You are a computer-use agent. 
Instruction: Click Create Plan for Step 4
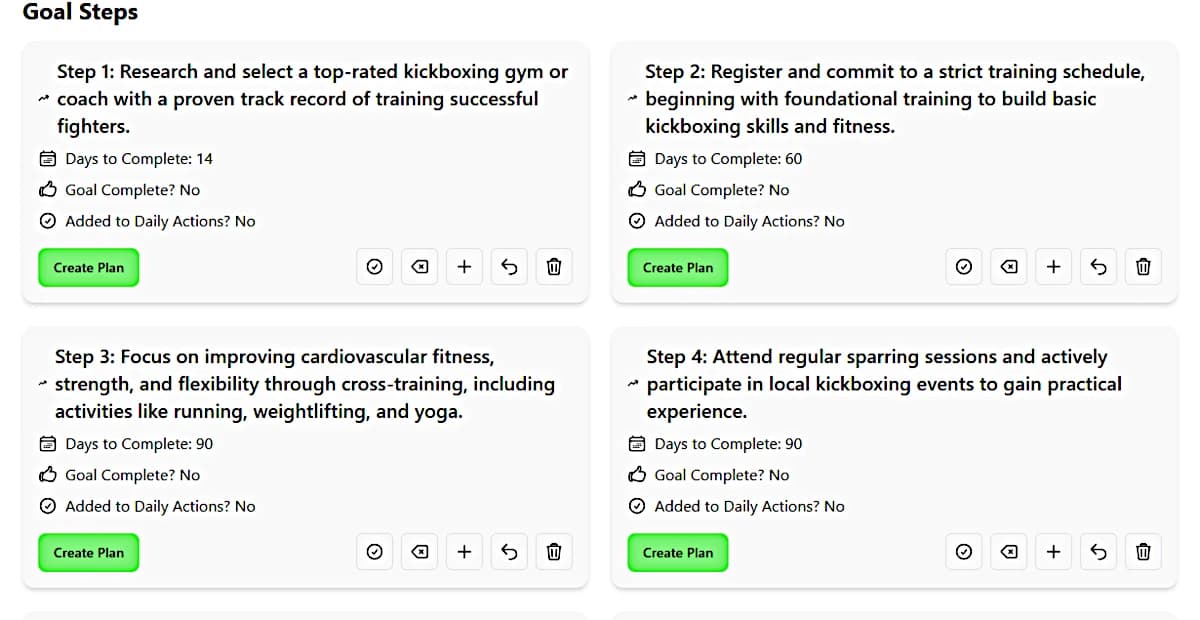678,552
